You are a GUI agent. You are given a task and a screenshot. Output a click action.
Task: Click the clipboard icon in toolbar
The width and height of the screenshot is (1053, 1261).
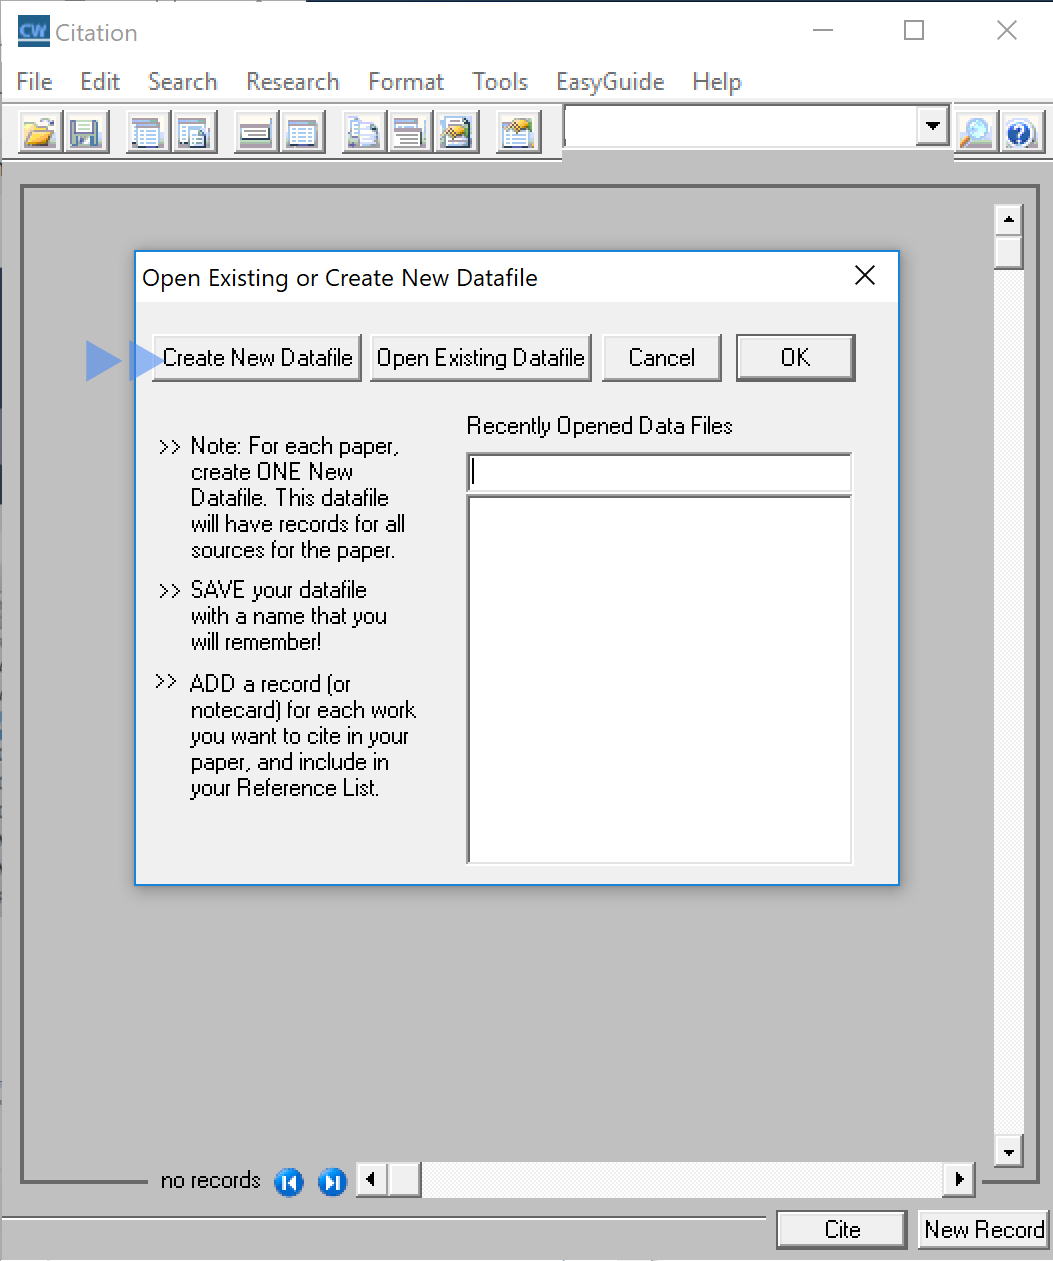click(x=518, y=132)
